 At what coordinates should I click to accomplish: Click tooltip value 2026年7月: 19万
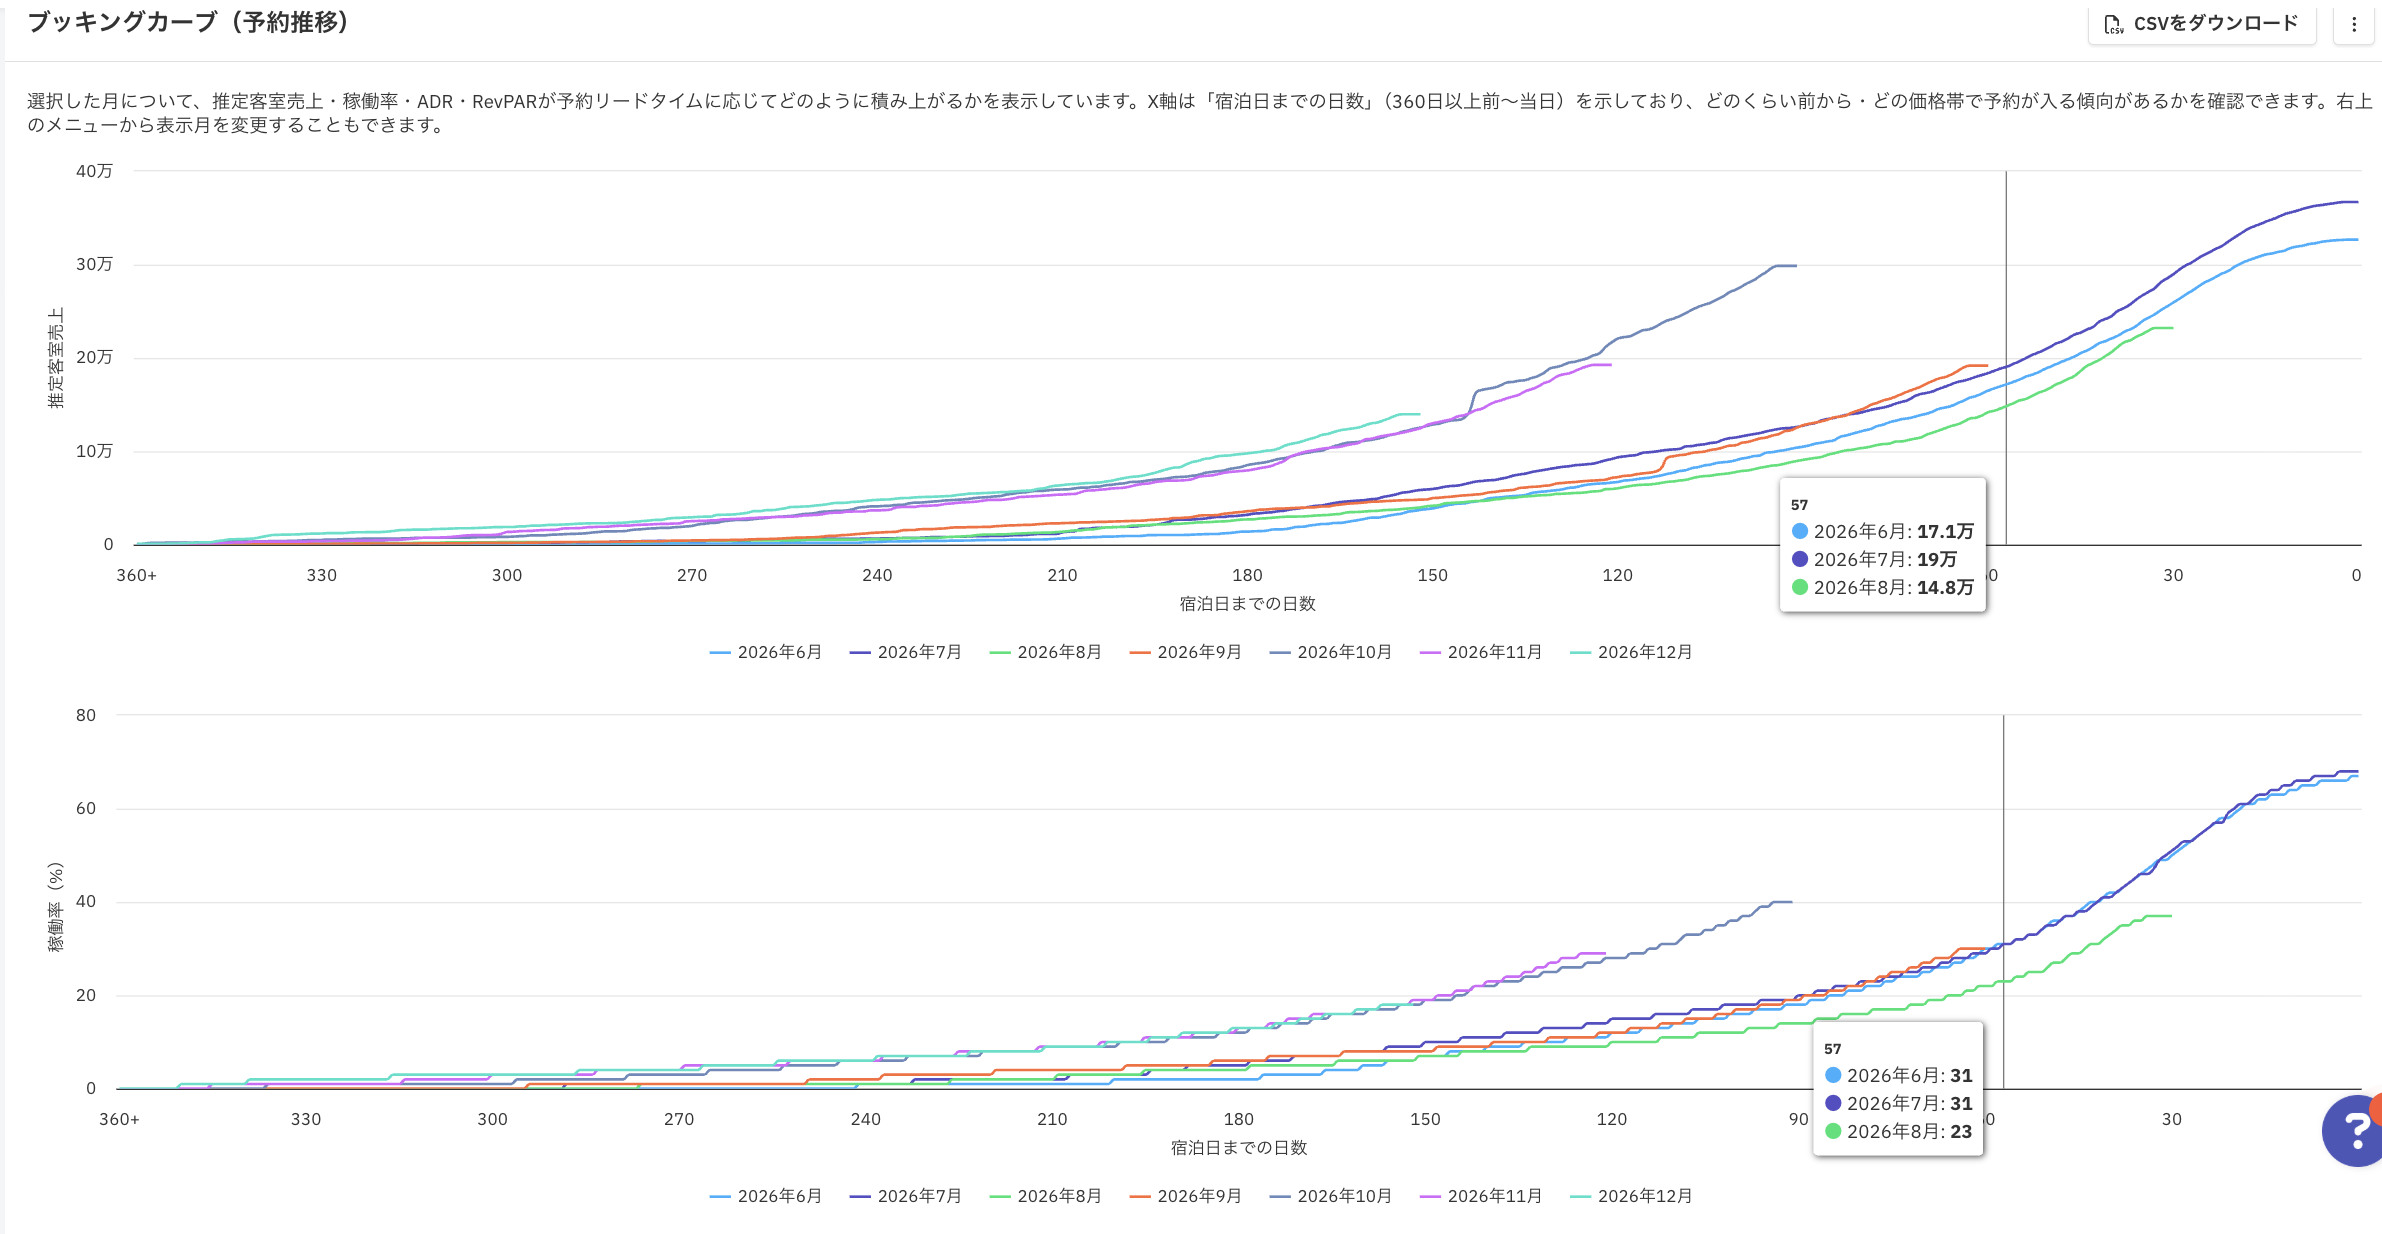pyautogui.click(x=1874, y=559)
